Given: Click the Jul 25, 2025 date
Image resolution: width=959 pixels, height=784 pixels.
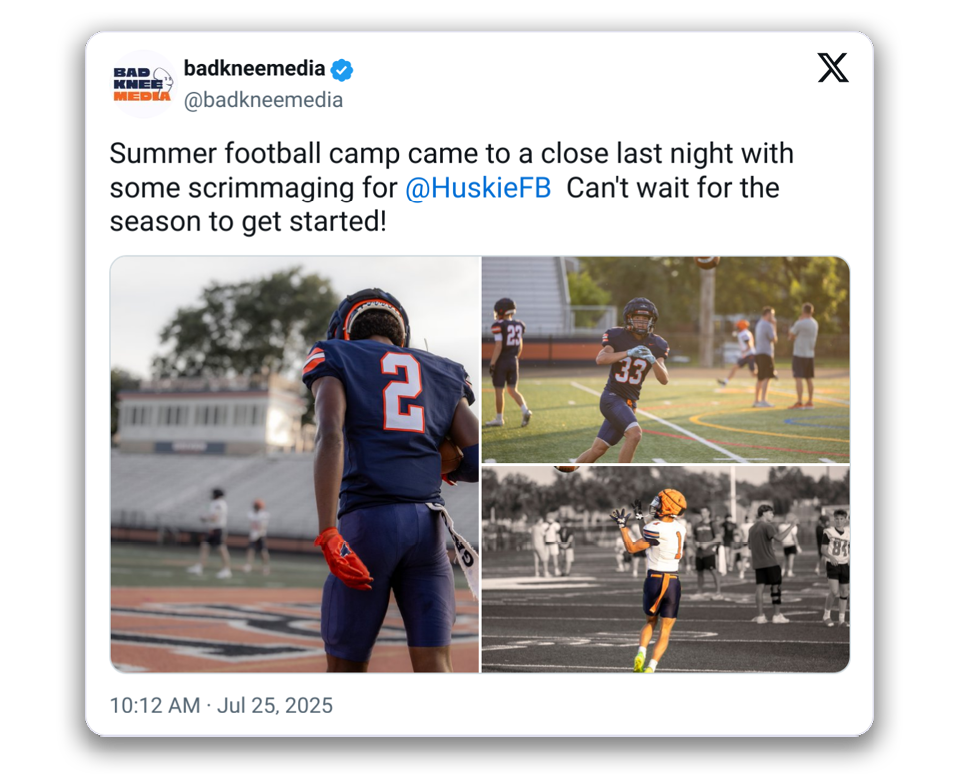Looking at the screenshot, I should pyautogui.click(x=275, y=705).
